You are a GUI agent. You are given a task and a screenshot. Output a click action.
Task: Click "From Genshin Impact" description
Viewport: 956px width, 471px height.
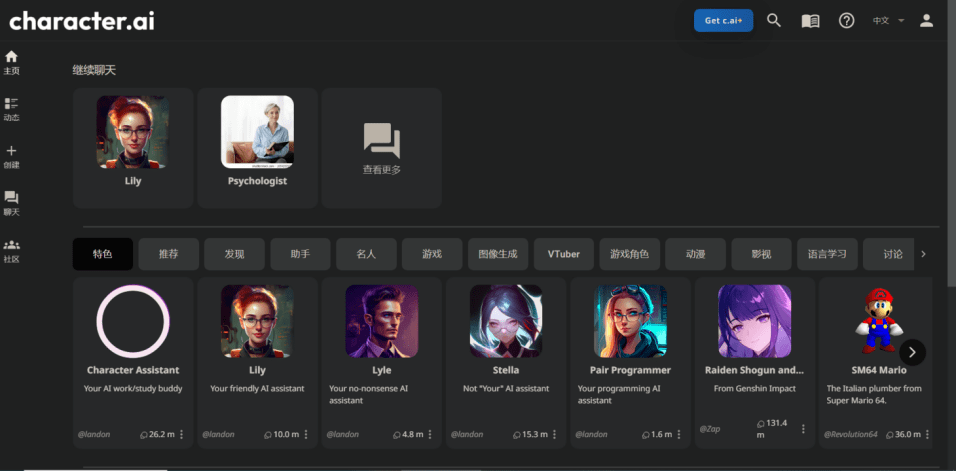[755, 388]
